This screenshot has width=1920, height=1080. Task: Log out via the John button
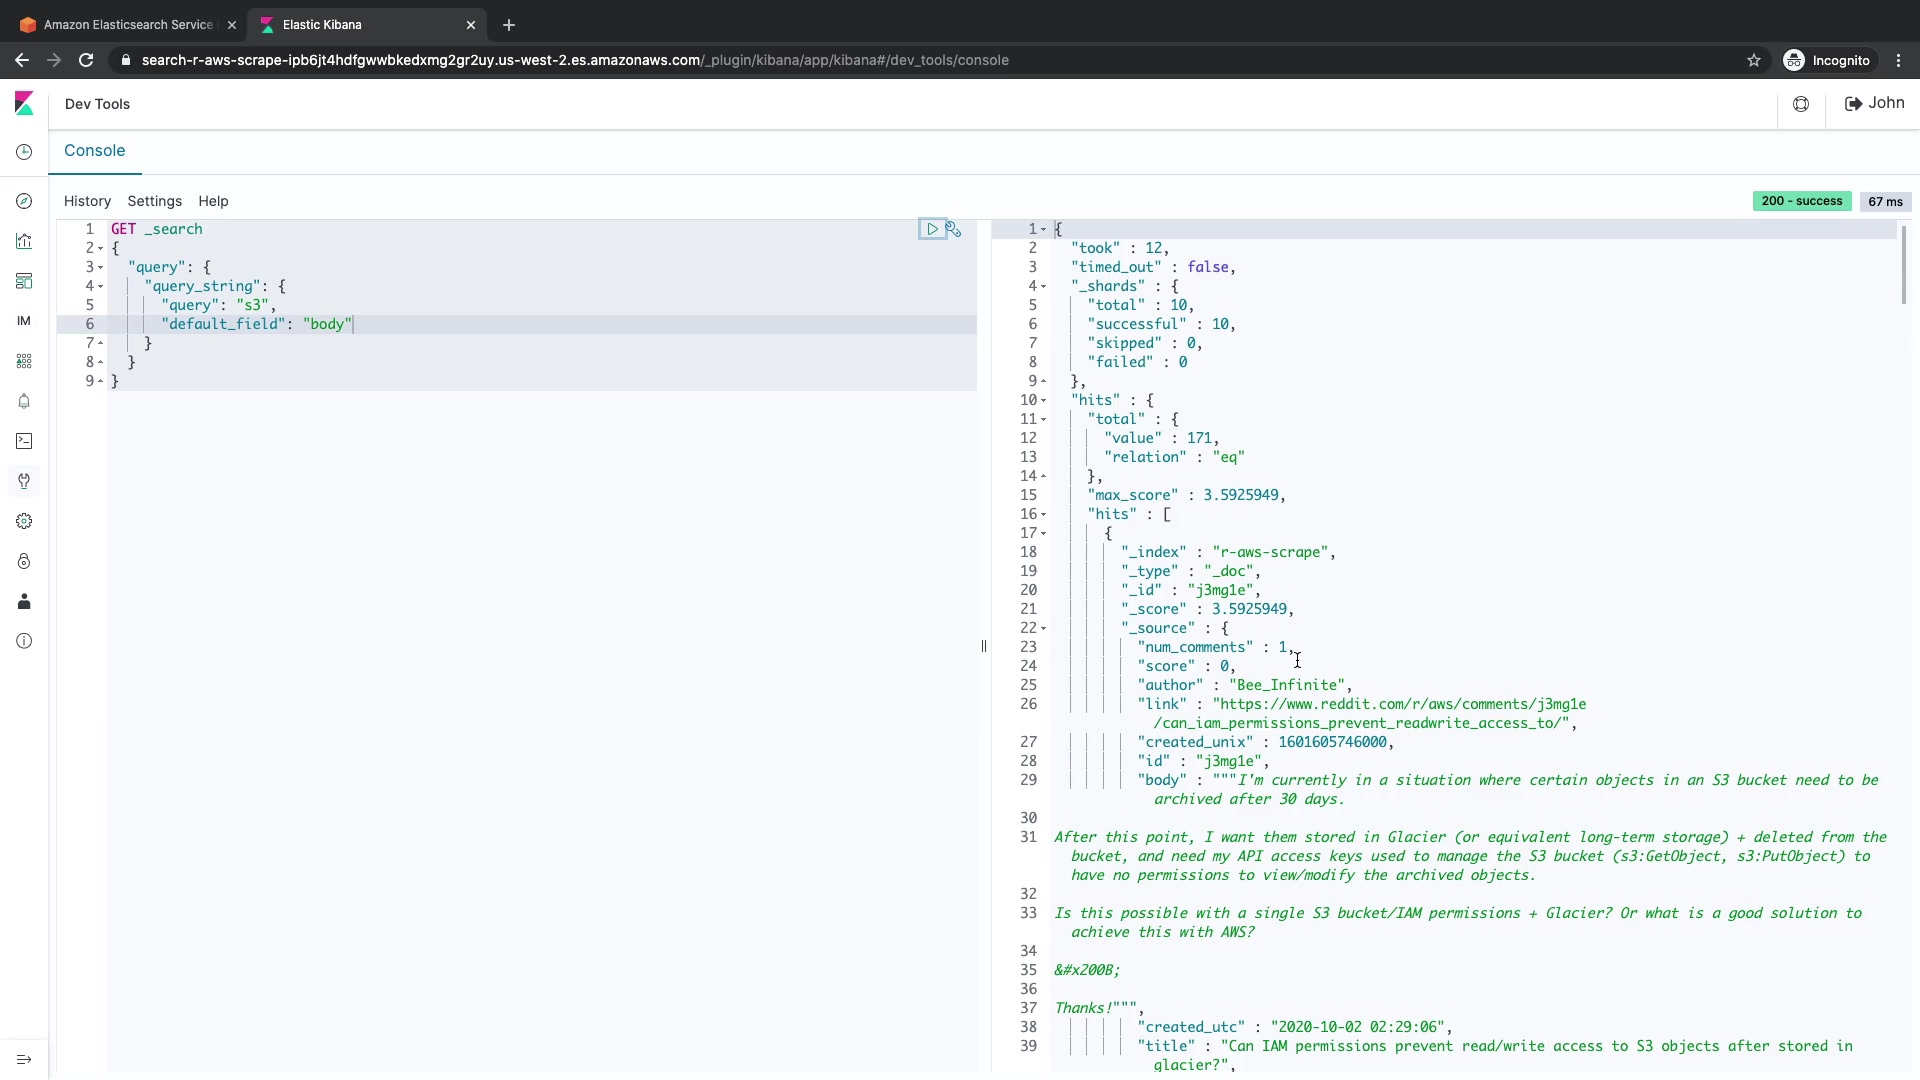click(x=1874, y=103)
